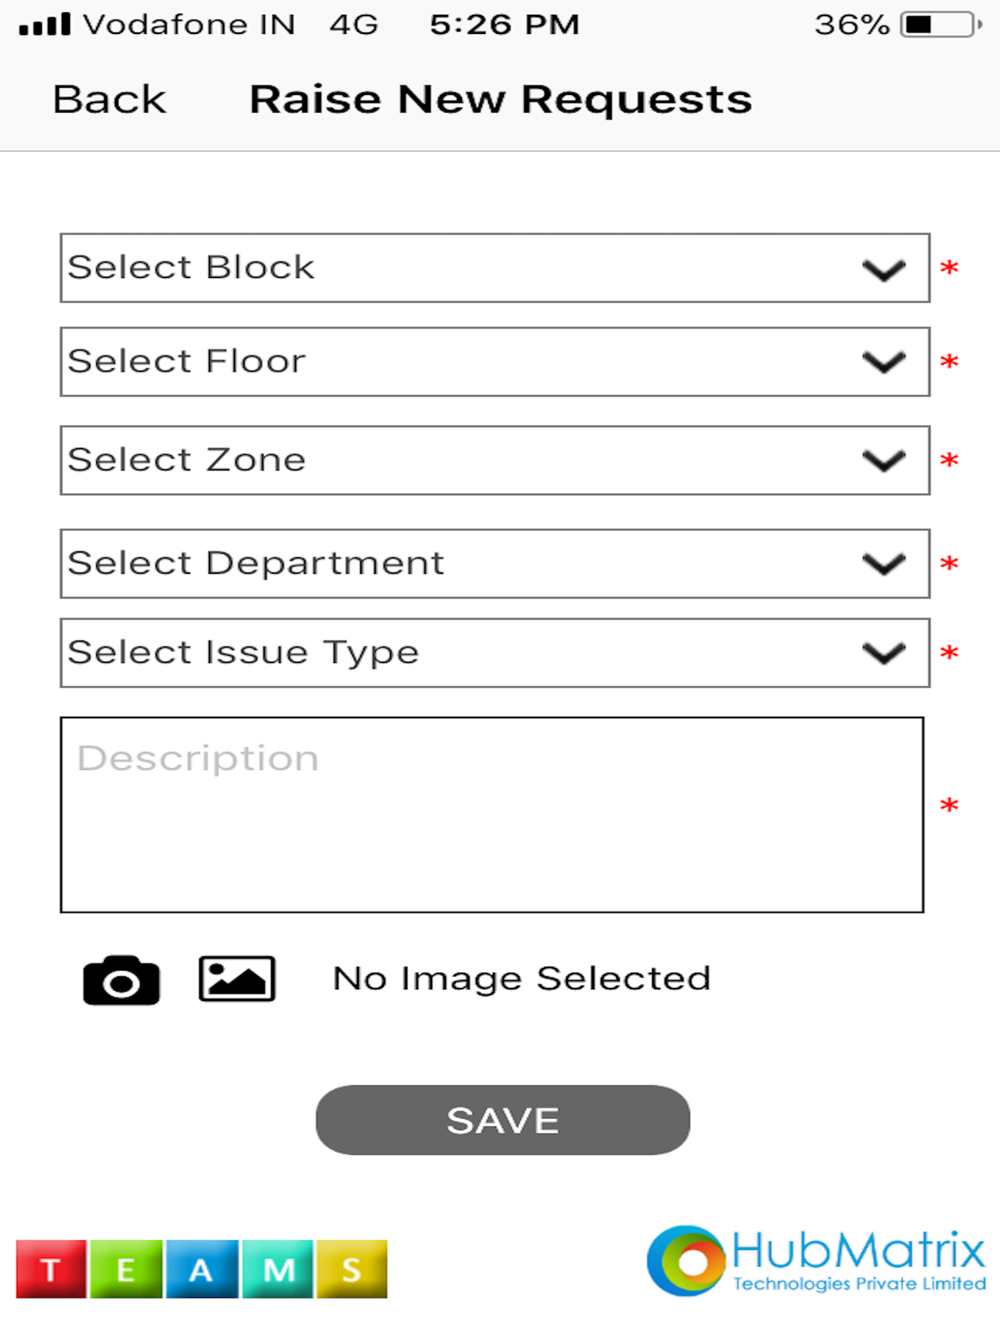This screenshot has height=1334, width=1000.
Task: Tap the green E tile in TEAMS logo
Action: point(126,1269)
